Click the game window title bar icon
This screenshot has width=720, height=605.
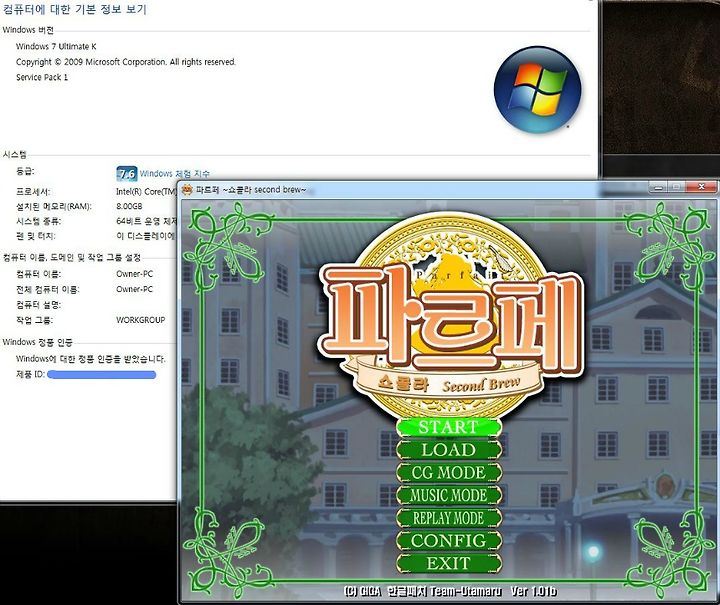pos(187,190)
